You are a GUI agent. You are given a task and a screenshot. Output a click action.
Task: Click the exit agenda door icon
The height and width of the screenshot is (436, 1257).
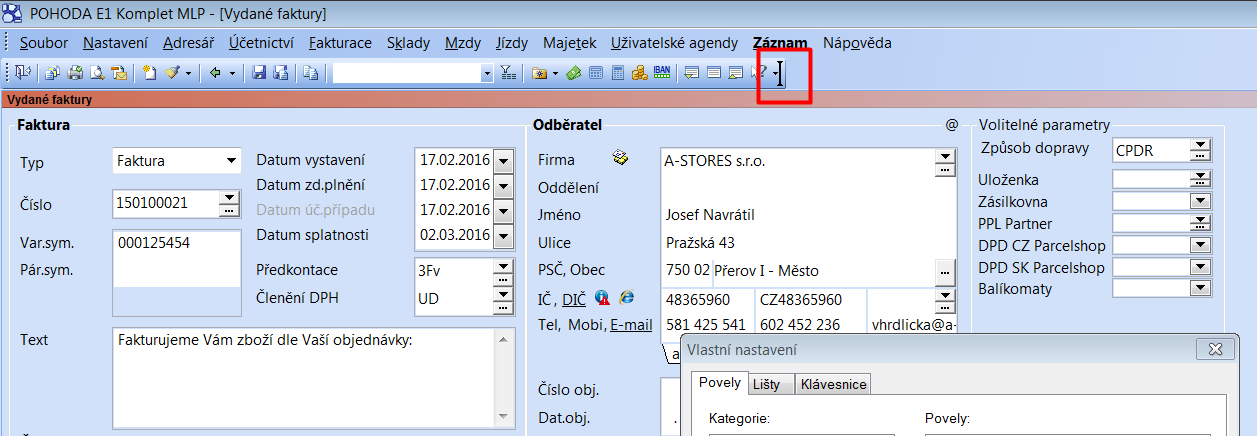22,72
